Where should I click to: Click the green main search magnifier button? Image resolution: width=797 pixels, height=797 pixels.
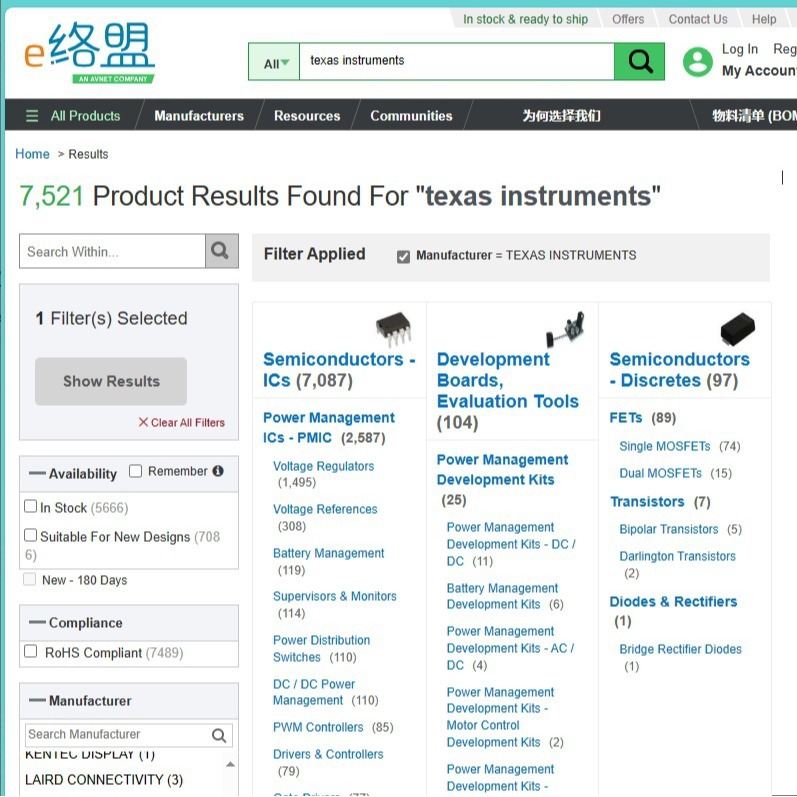pos(639,62)
